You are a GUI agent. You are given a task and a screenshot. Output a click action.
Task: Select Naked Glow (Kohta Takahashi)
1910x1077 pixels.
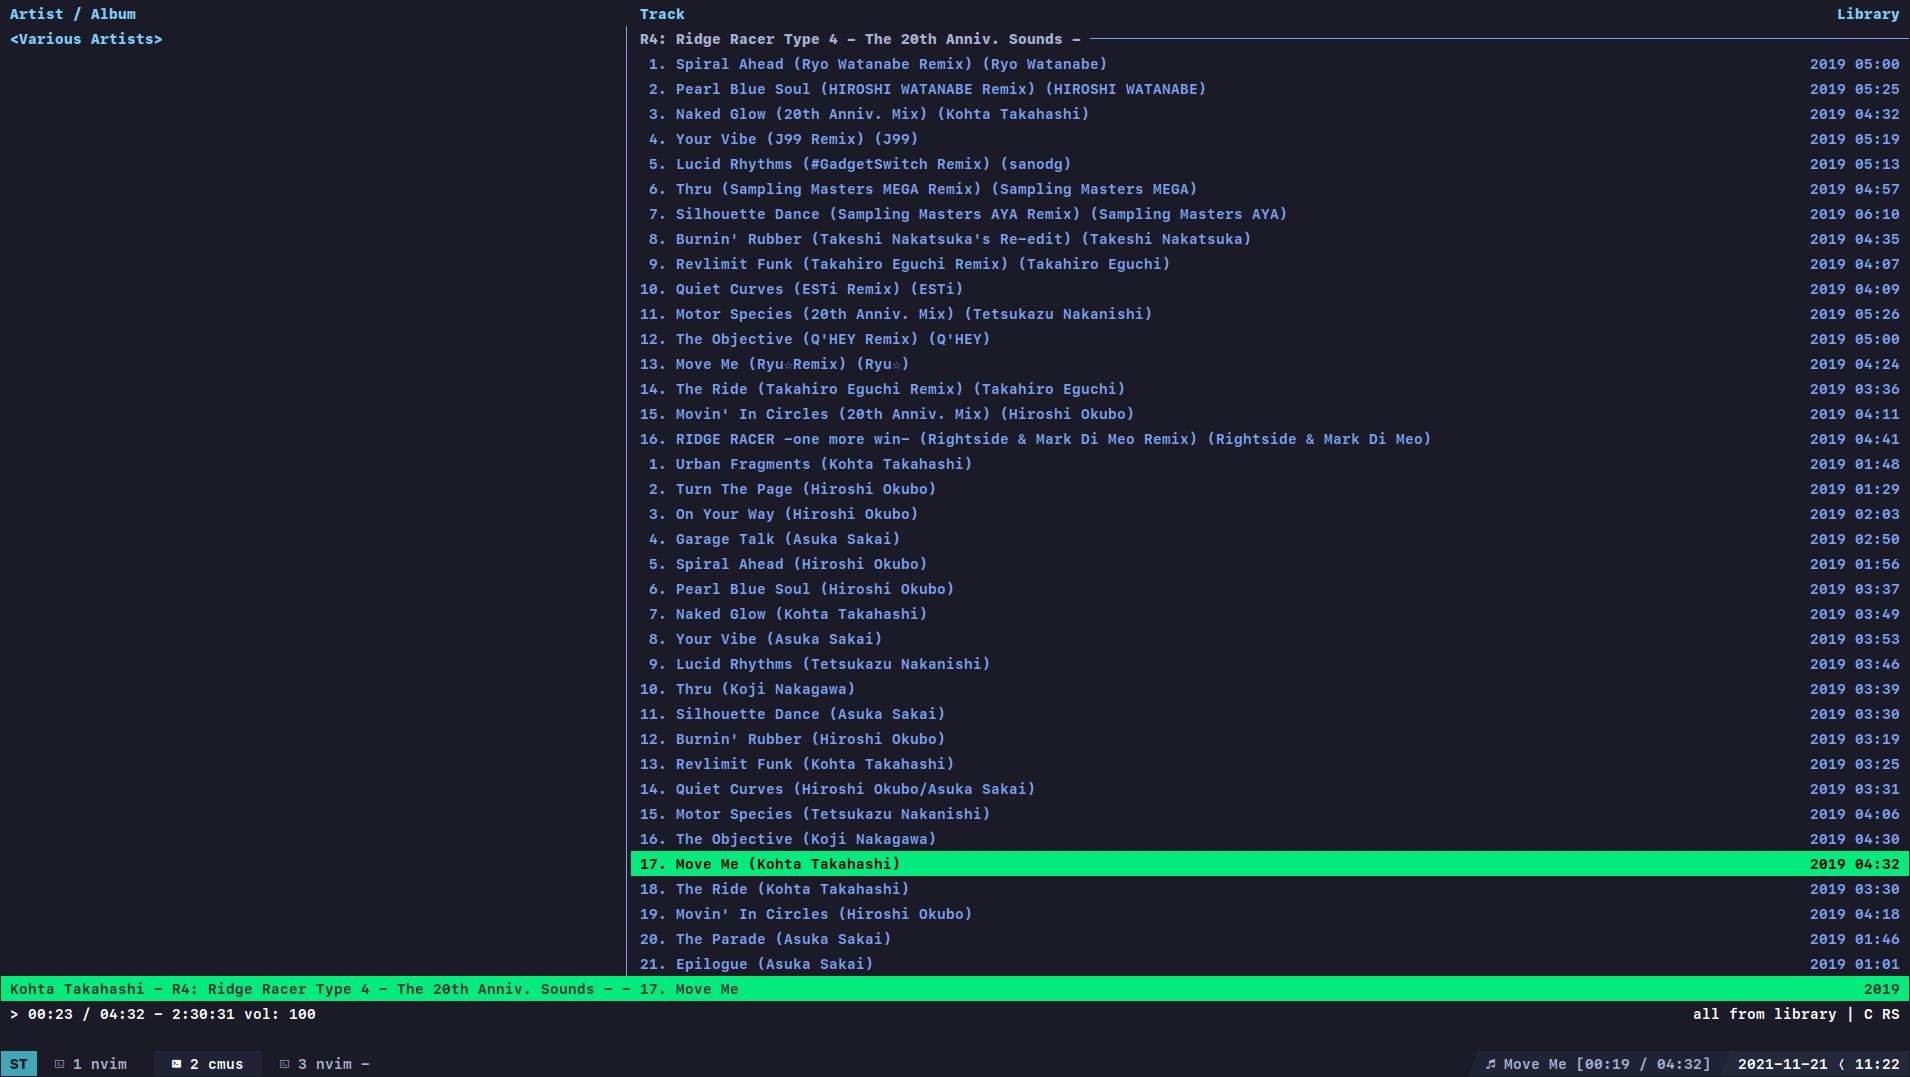pos(1270,614)
